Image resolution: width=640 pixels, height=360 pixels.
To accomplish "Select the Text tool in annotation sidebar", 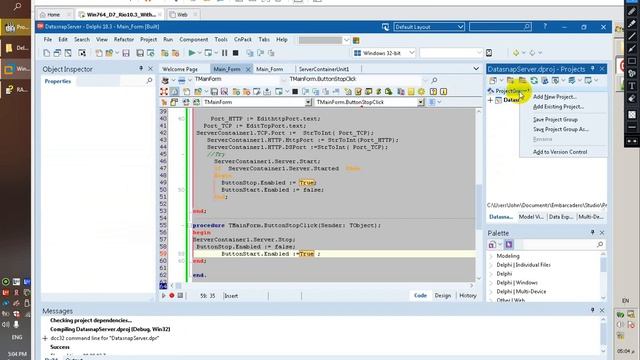I will [632, 86].
